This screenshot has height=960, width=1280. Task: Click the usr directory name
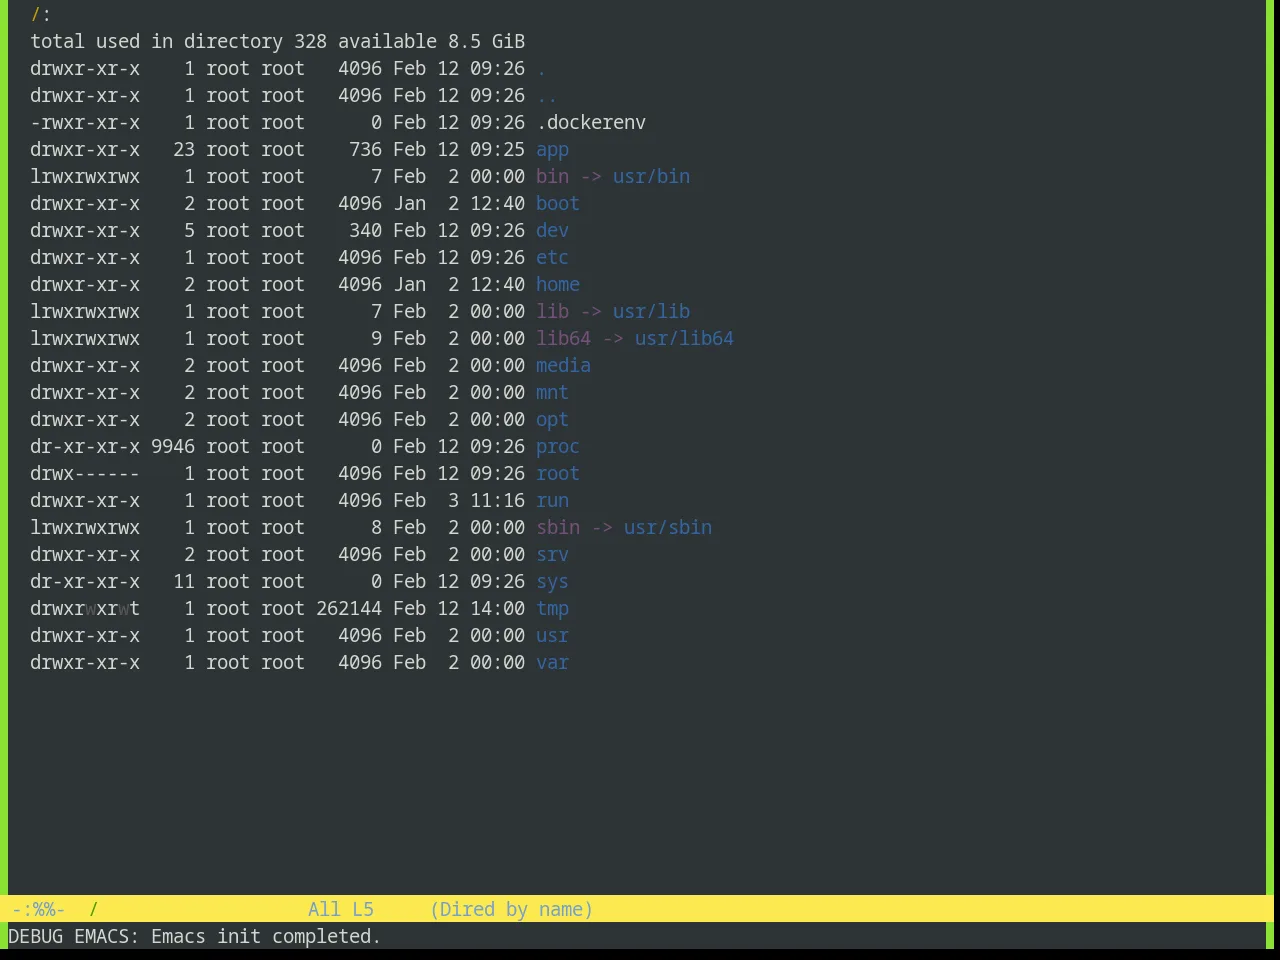click(552, 636)
